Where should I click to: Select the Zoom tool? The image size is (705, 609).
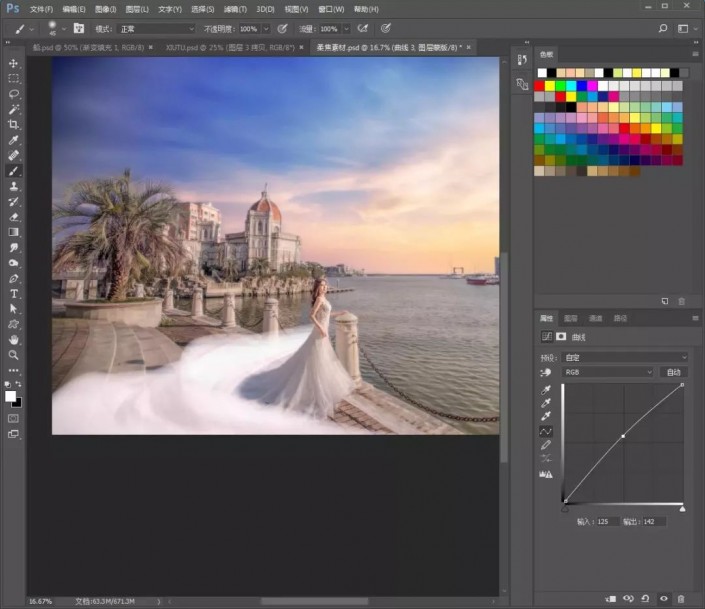click(13, 355)
